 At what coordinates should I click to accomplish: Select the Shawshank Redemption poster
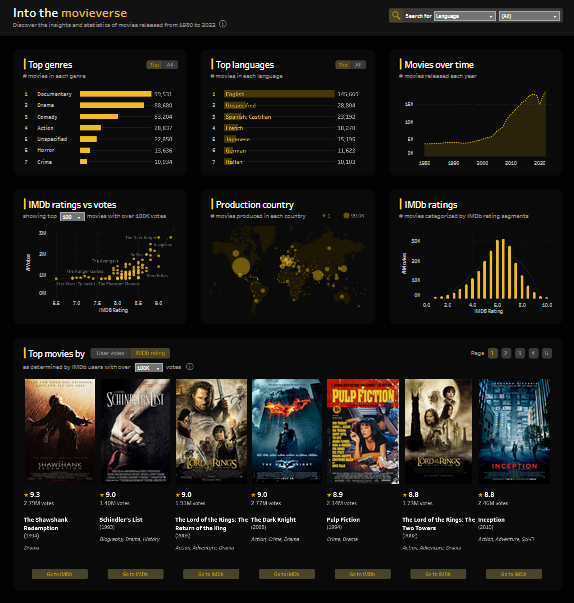[60, 431]
